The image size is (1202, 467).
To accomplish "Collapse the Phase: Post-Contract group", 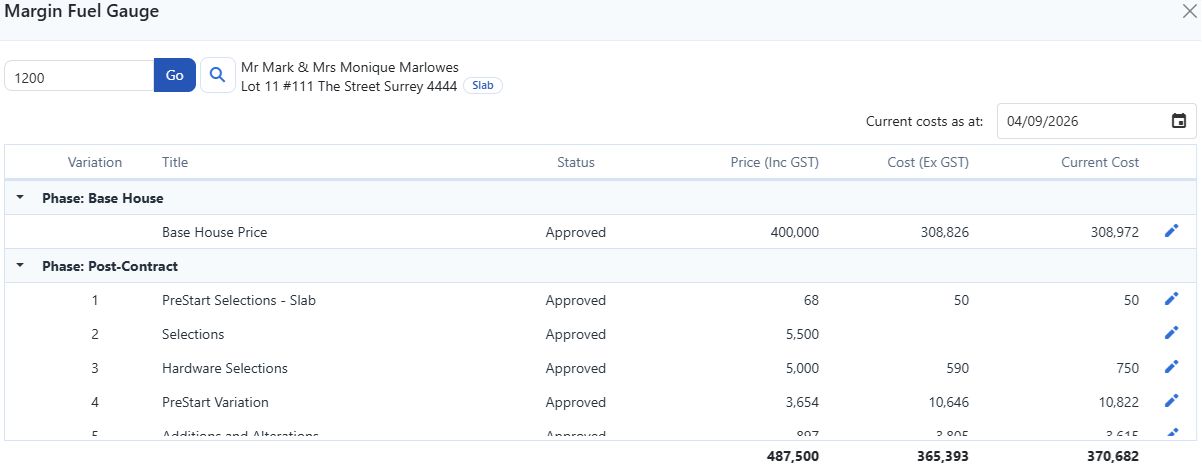I will point(20,266).
